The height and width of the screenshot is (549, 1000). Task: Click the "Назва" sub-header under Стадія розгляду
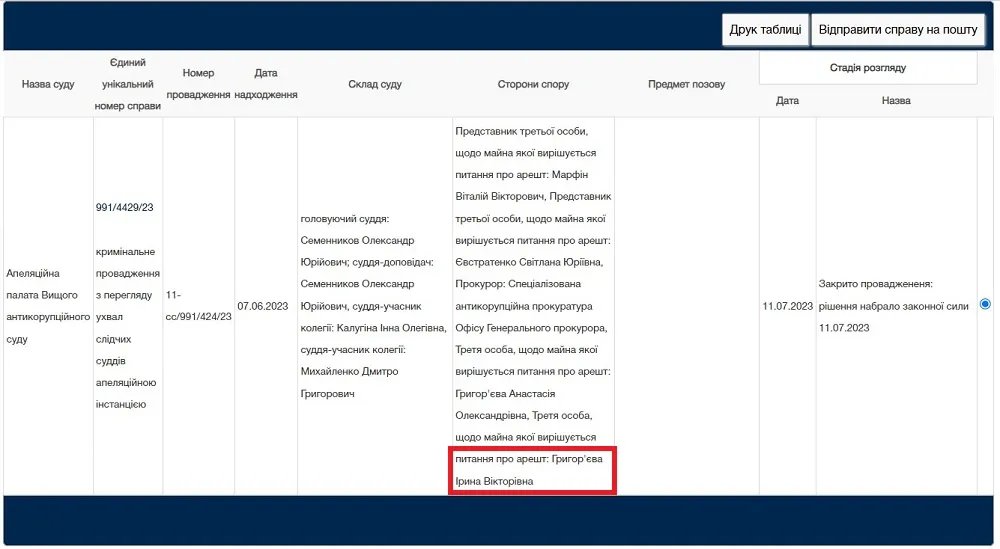point(896,101)
